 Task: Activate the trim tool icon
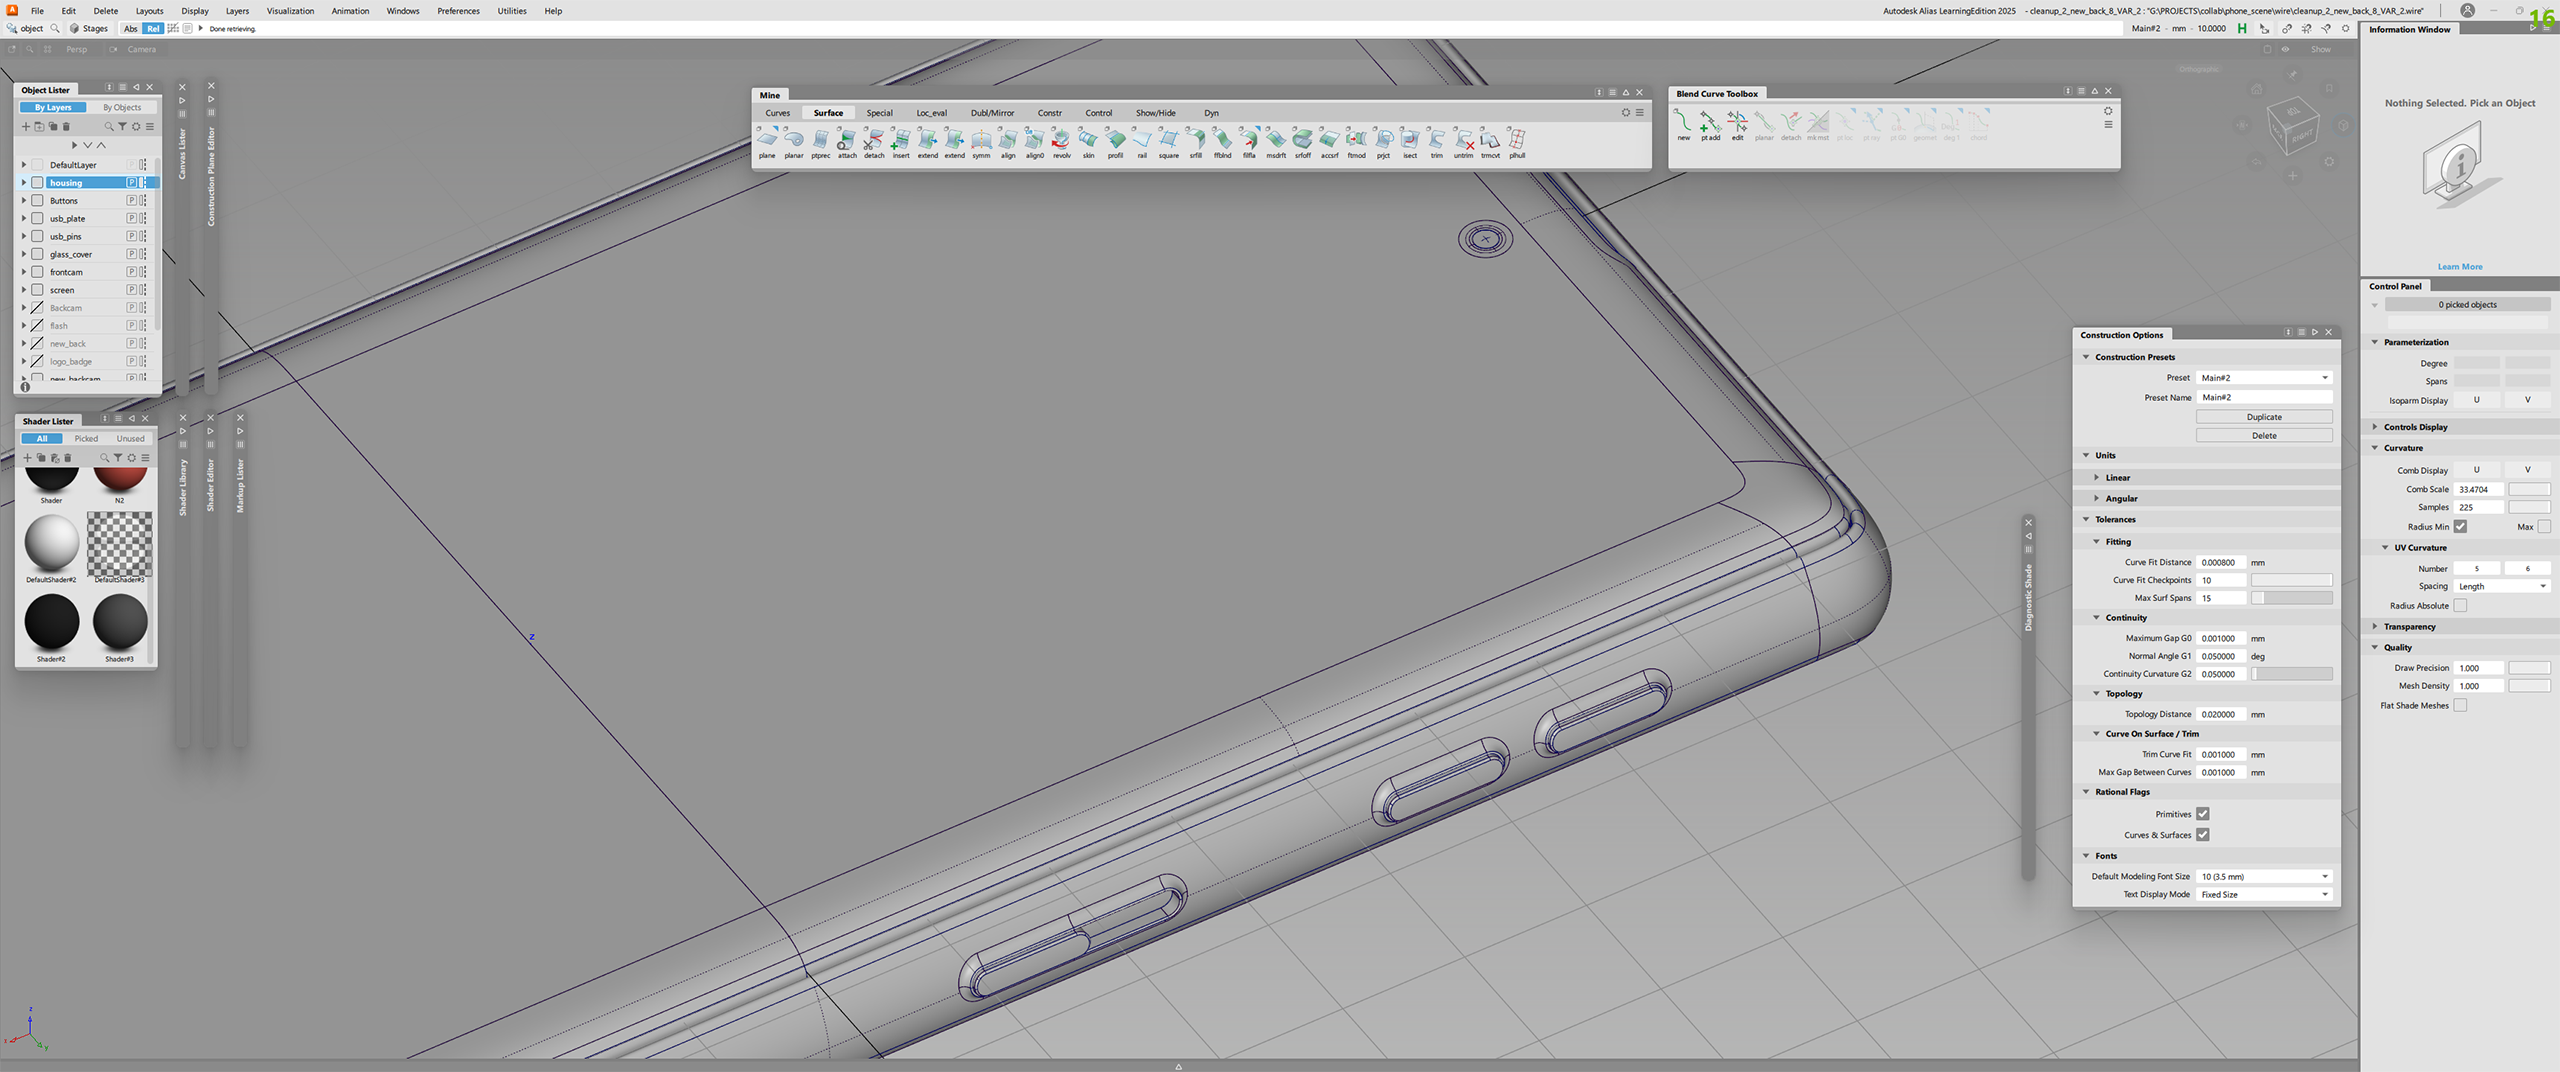[x=1436, y=141]
